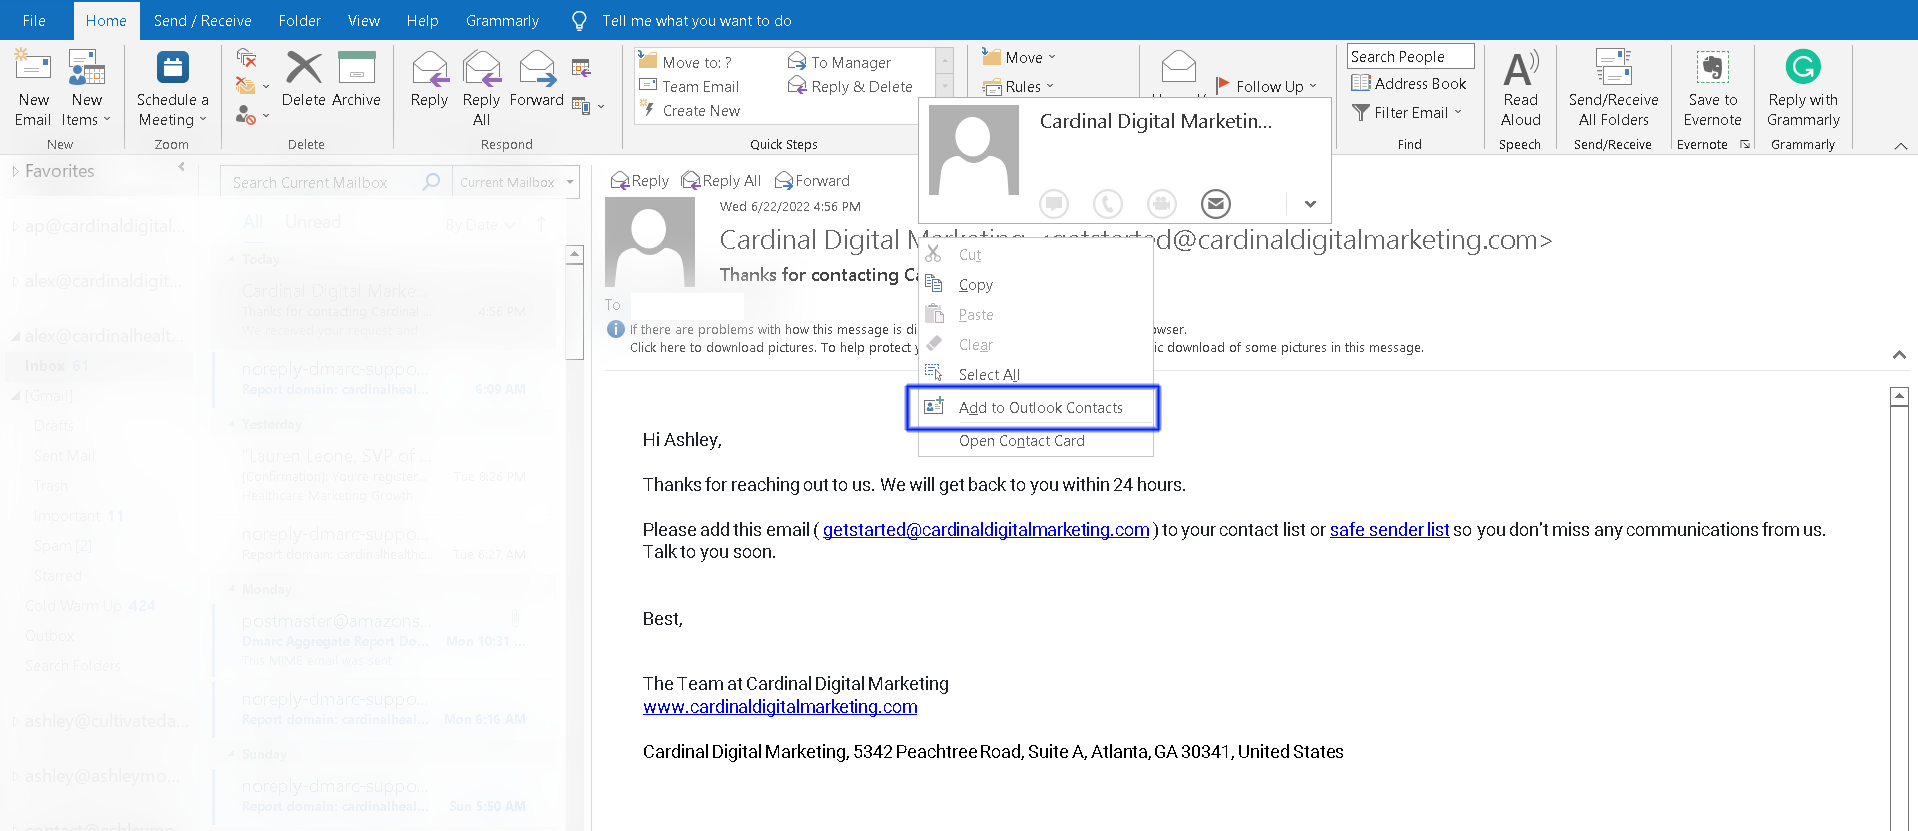The height and width of the screenshot is (831, 1918).
Task: Open the Filter Email dropdown
Action: pyautogui.click(x=1407, y=112)
